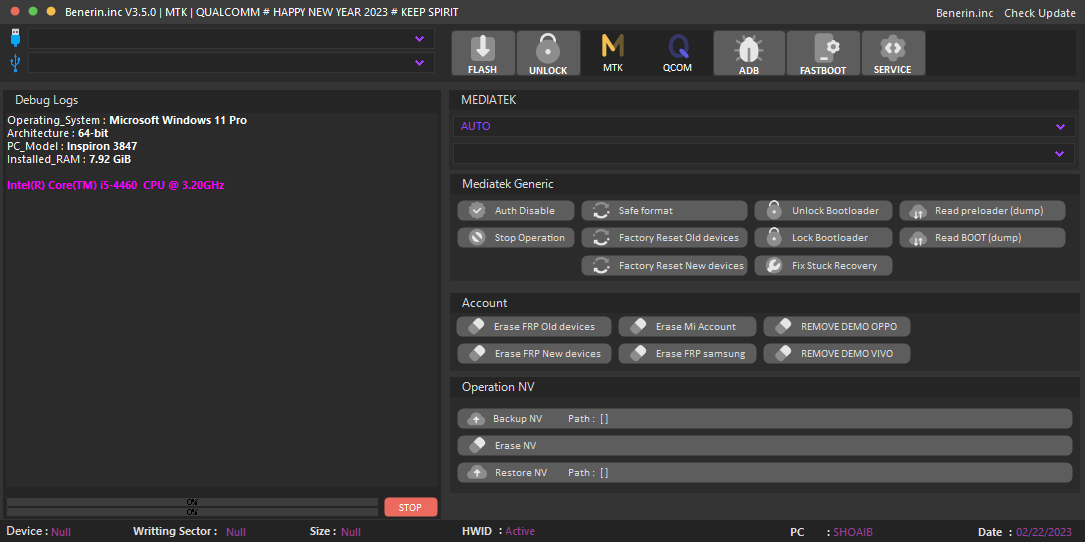This screenshot has width=1085, height=542.
Task: Open the ADB tab
Action: pyautogui.click(x=749, y=53)
